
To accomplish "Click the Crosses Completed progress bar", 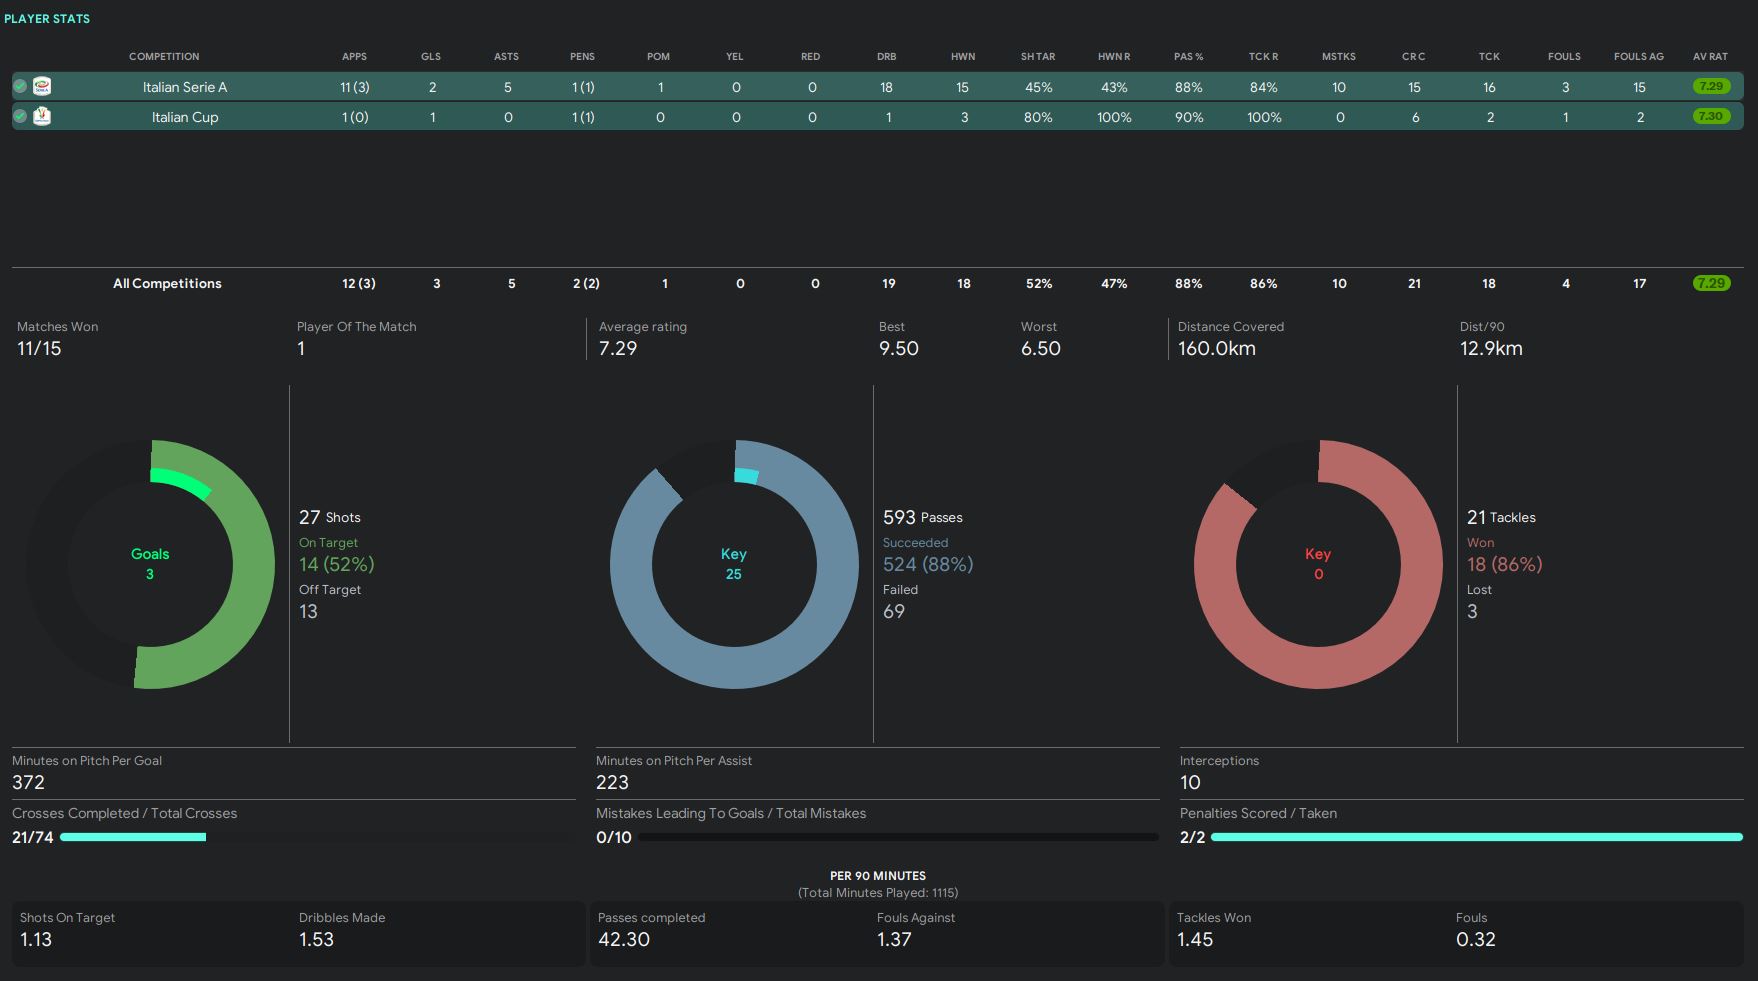I will click(x=133, y=837).
